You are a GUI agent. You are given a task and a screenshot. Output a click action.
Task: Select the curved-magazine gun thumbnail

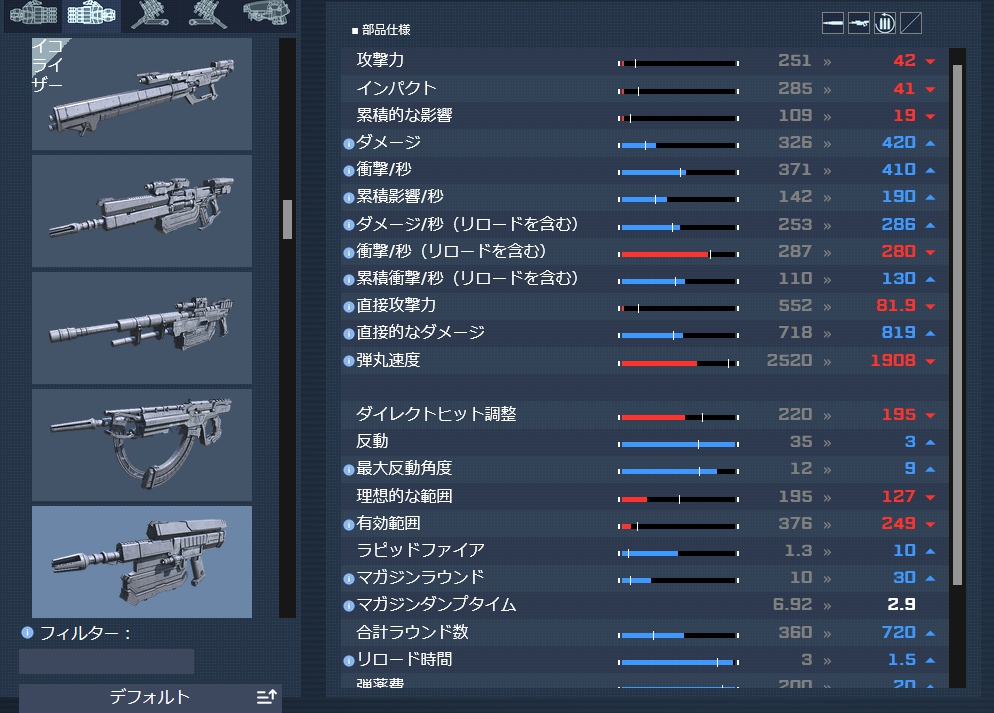(142, 445)
